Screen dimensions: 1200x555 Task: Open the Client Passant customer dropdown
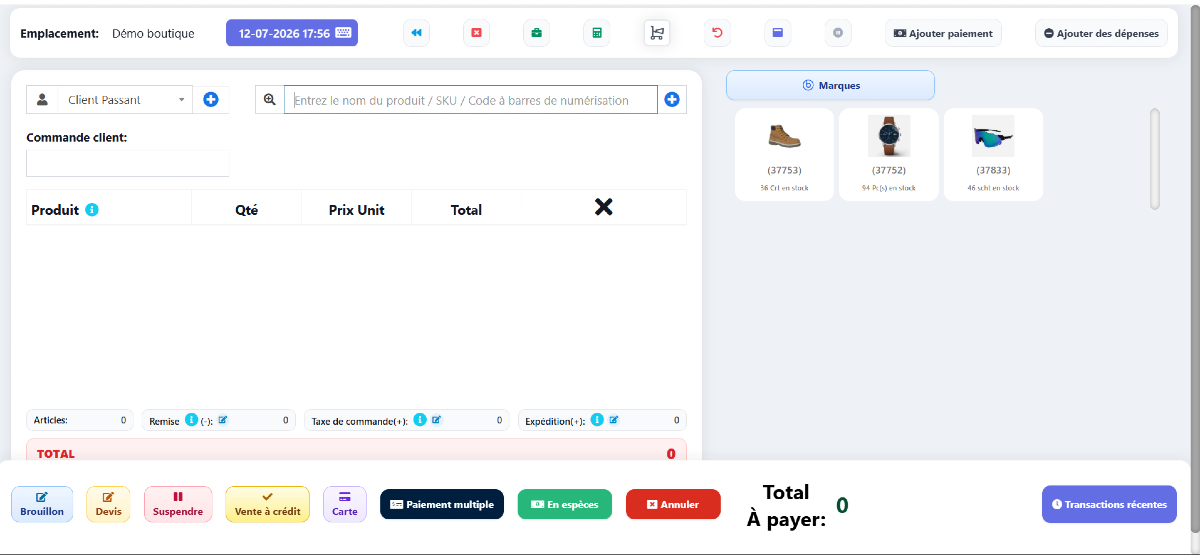click(x=124, y=100)
